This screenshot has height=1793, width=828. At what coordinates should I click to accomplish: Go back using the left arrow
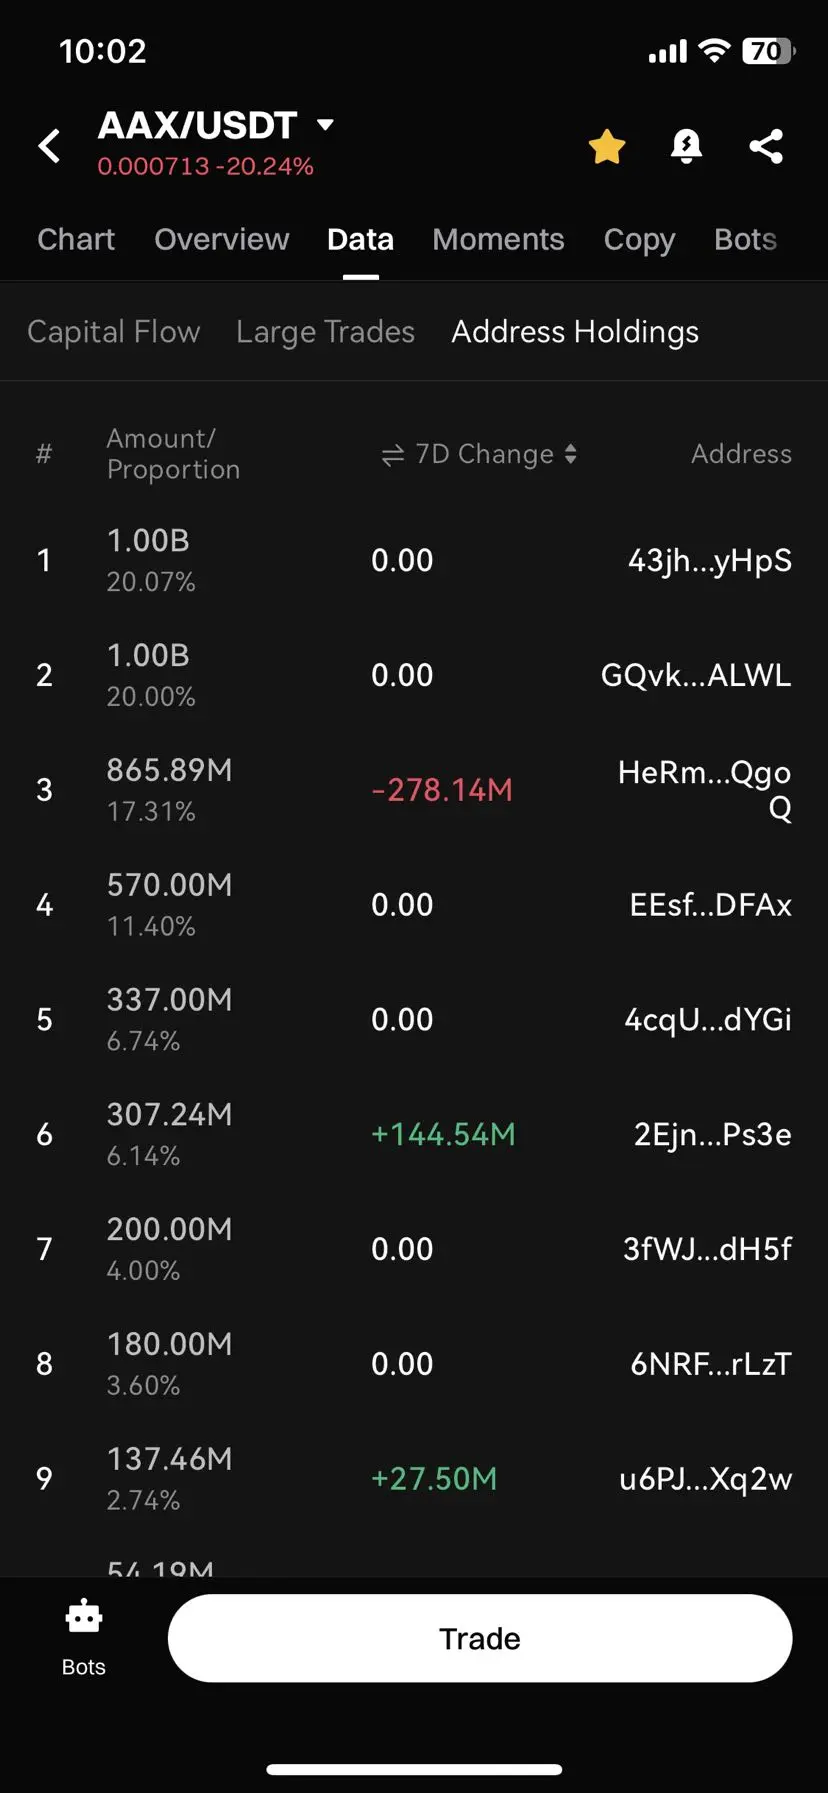click(x=49, y=146)
